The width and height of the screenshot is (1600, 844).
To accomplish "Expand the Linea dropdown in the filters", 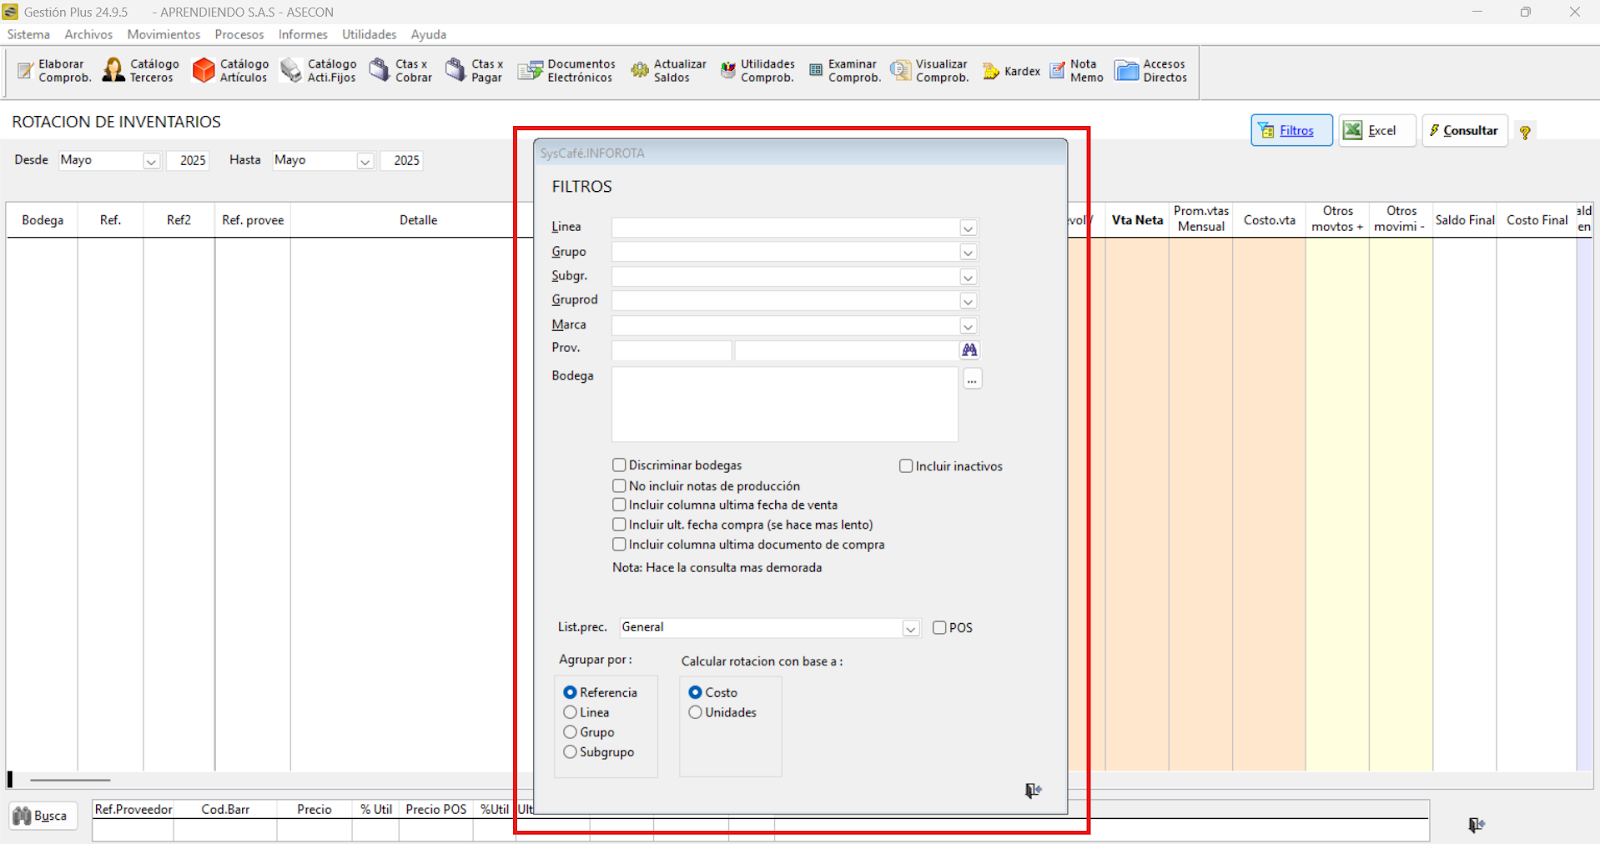I will (x=967, y=228).
